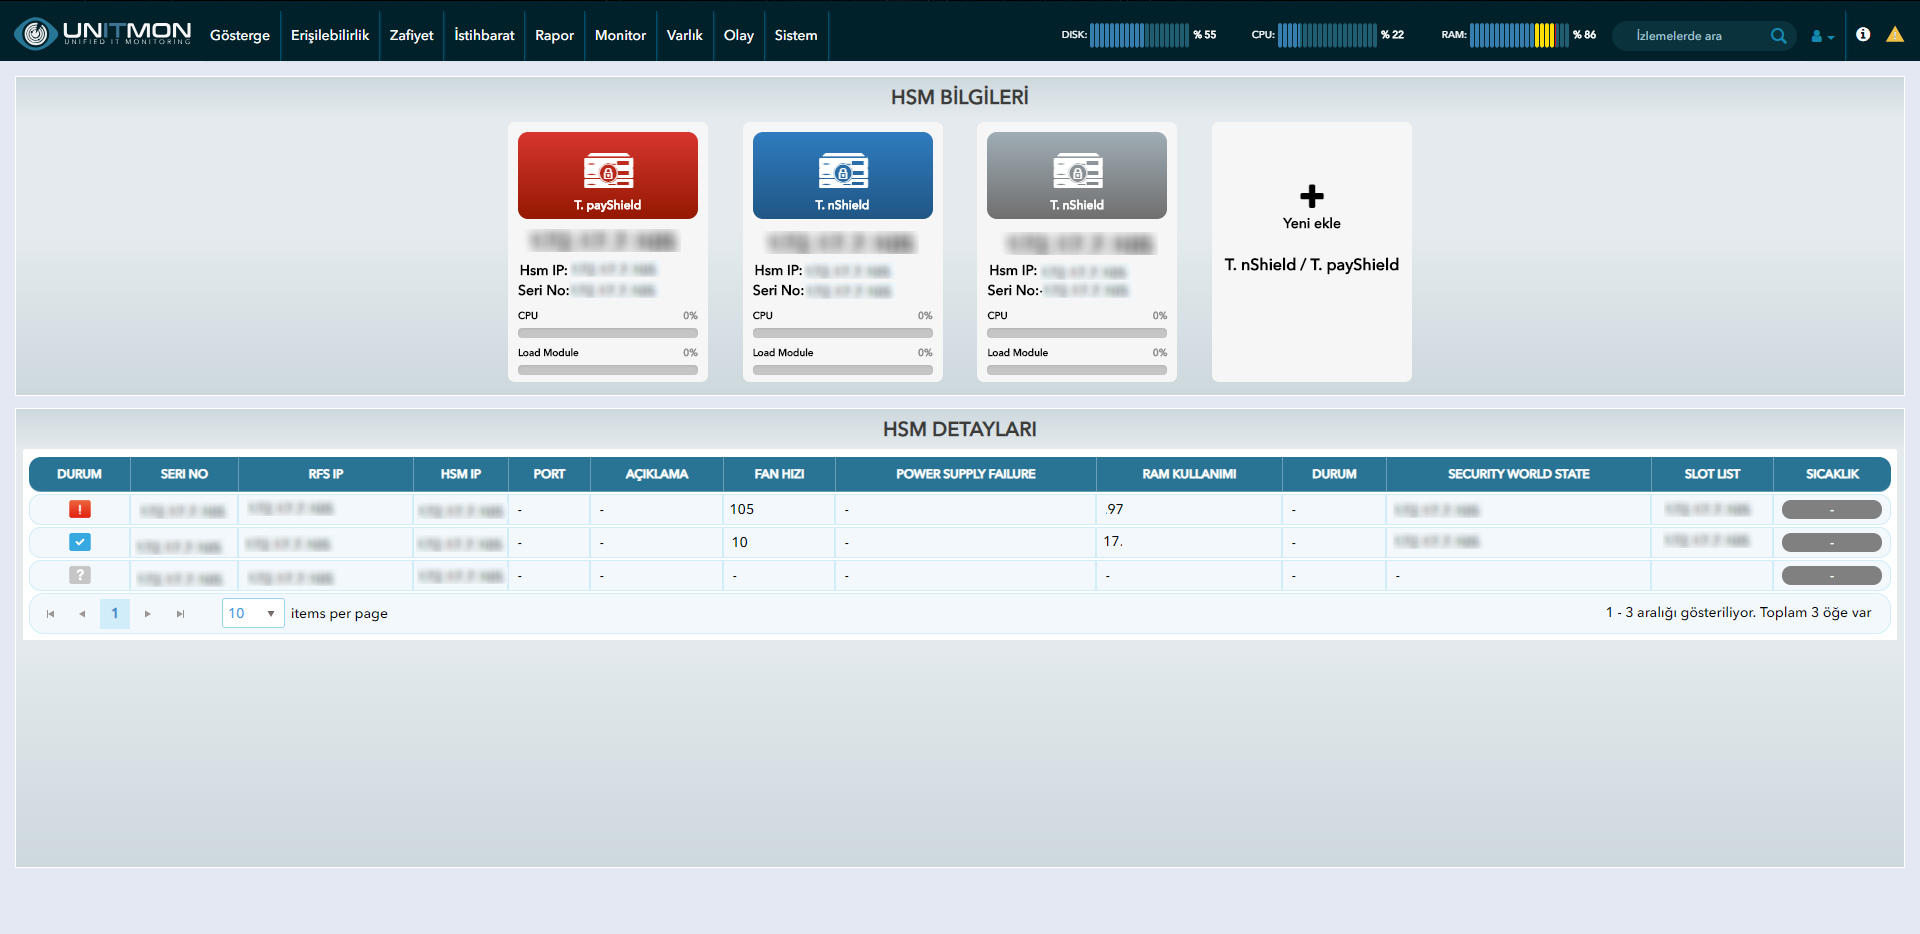Open the Monitor menu
The height and width of the screenshot is (934, 1920).
[x=621, y=35]
